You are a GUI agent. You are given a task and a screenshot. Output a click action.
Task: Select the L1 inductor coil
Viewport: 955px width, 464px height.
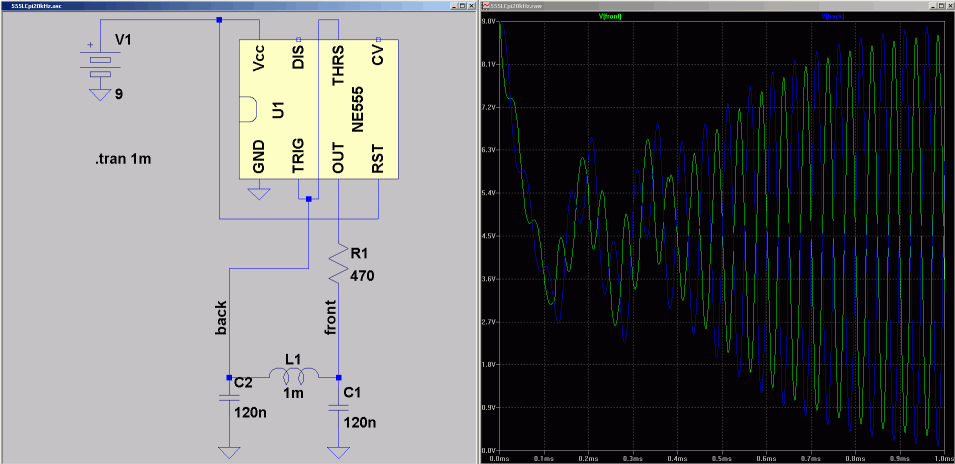[x=300, y=376]
